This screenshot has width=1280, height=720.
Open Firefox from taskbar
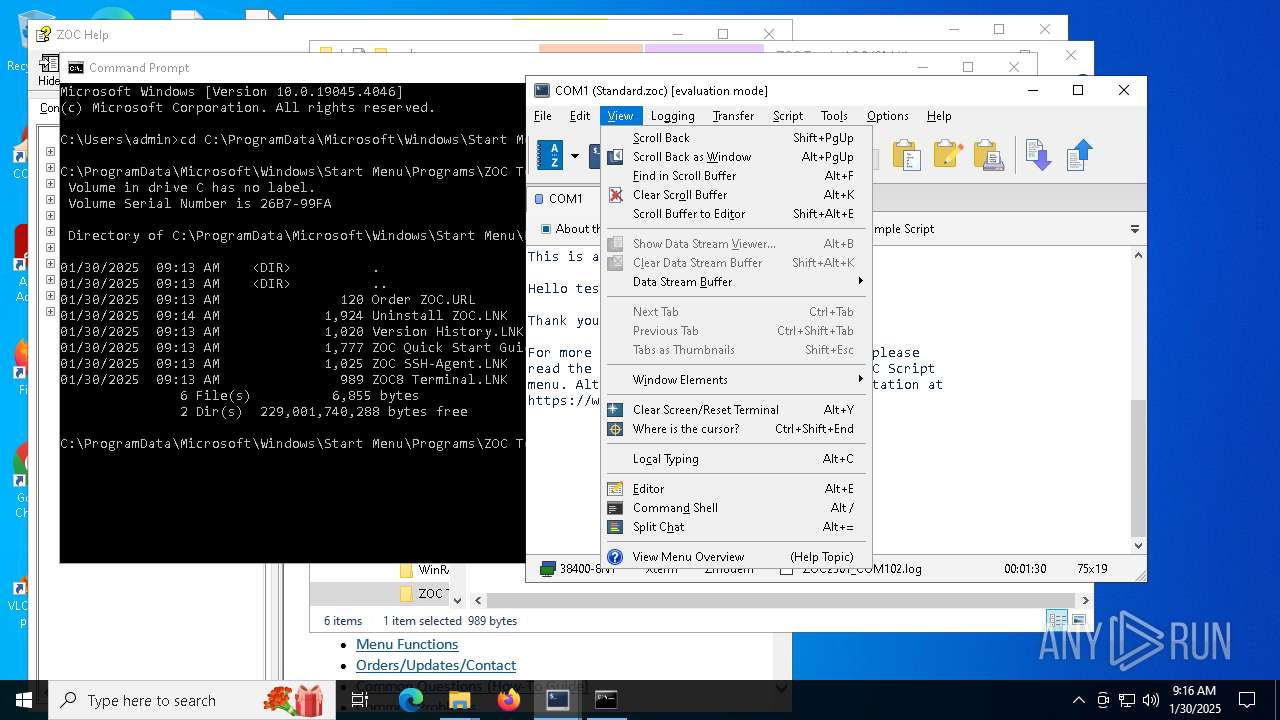[509, 700]
